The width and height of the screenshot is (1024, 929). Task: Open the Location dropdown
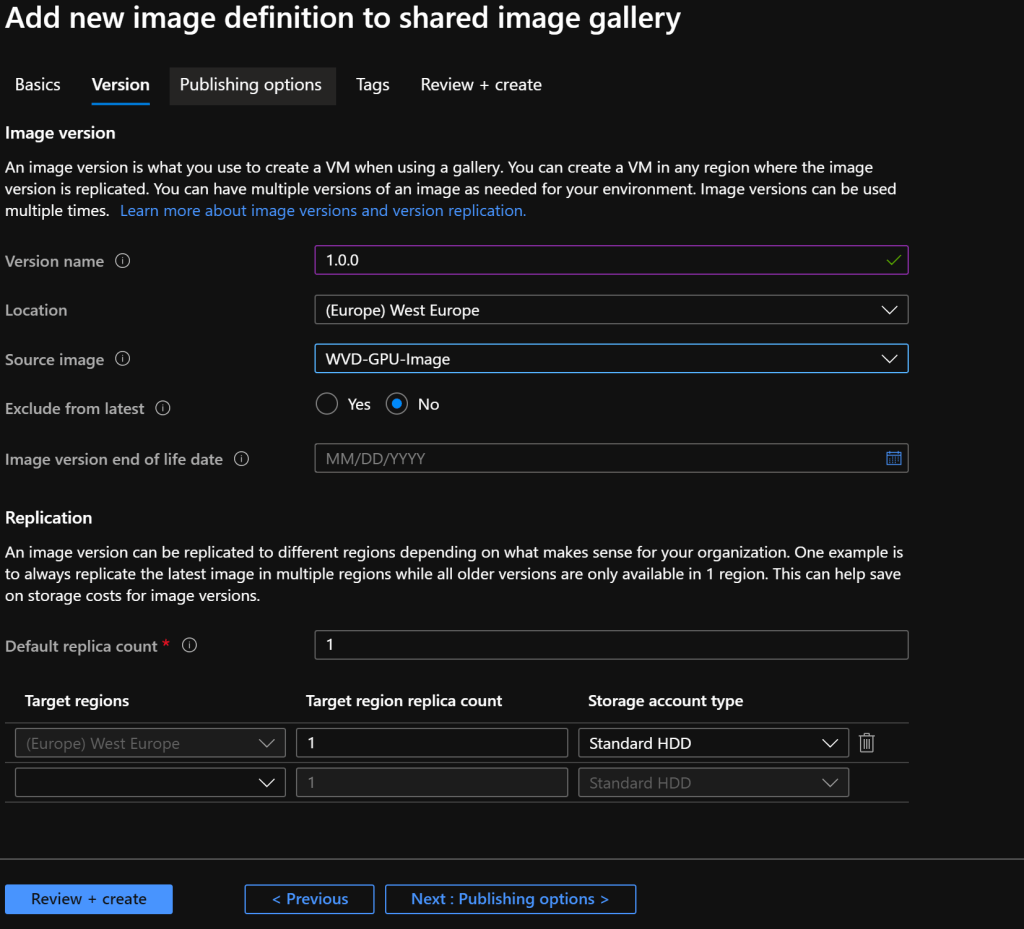(x=610, y=310)
